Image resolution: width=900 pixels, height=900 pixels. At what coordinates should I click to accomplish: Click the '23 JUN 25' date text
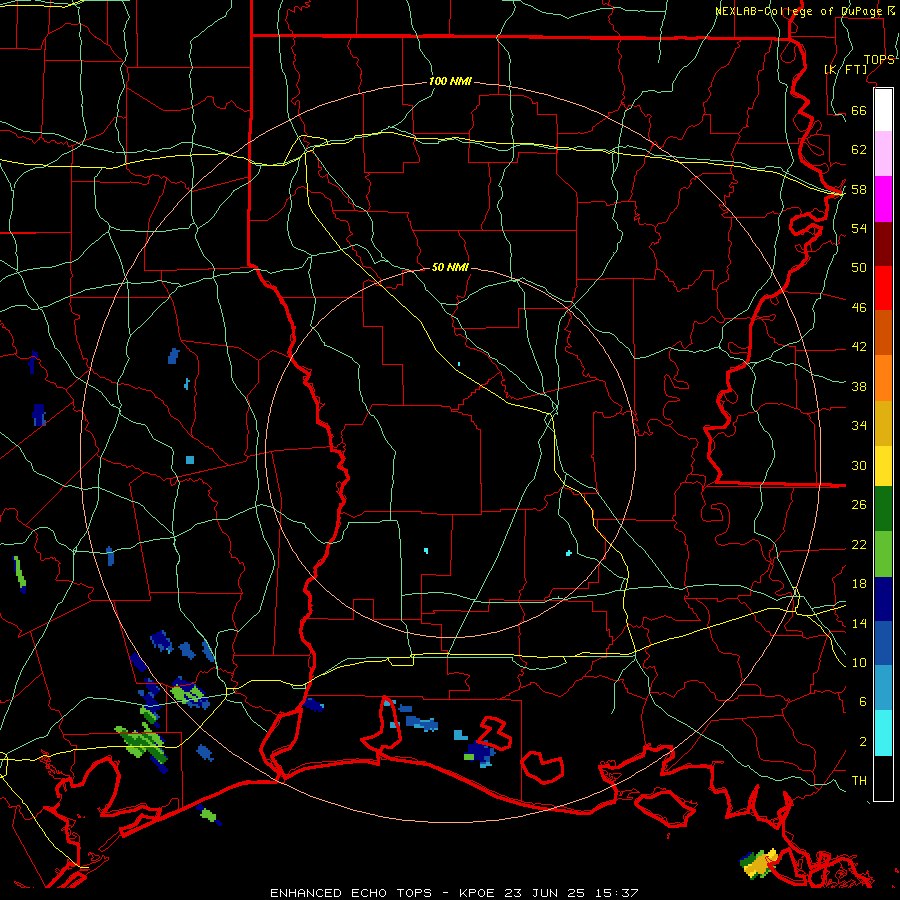click(x=545, y=893)
